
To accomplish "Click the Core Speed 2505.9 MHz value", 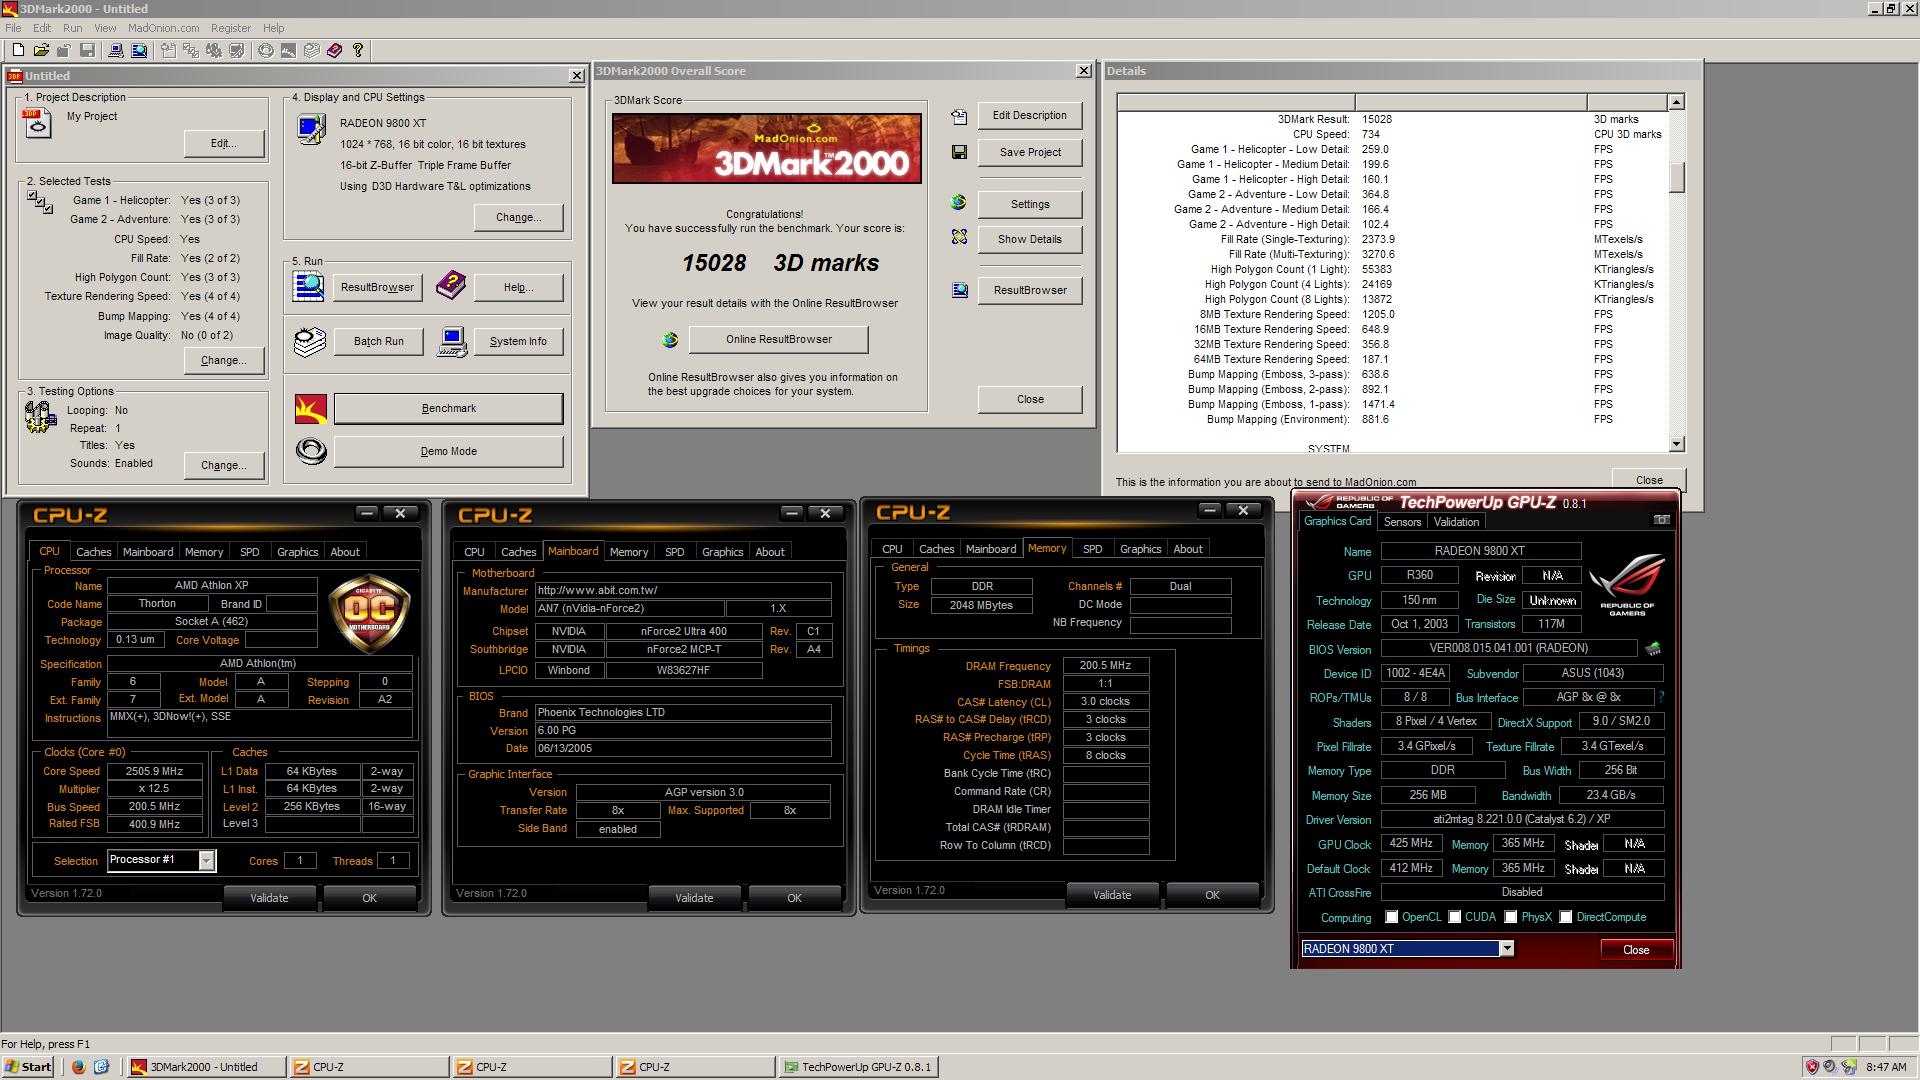I will pyautogui.click(x=155, y=771).
